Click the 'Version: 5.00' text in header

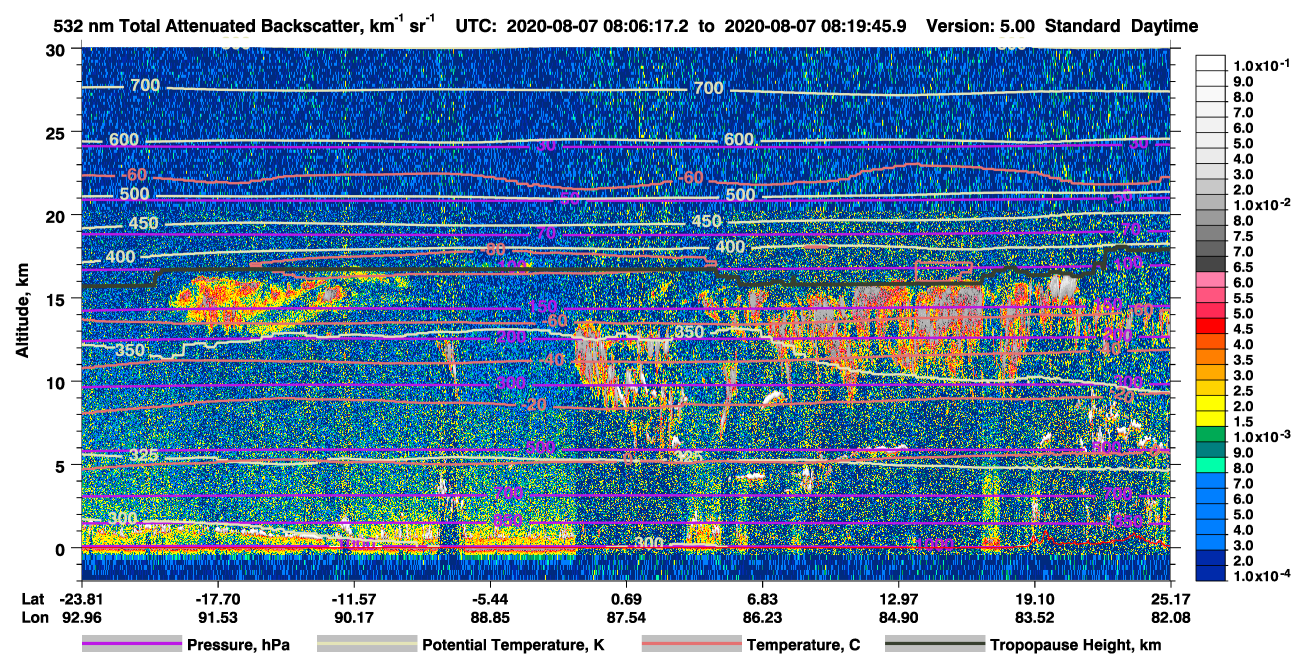coord(981,27)
